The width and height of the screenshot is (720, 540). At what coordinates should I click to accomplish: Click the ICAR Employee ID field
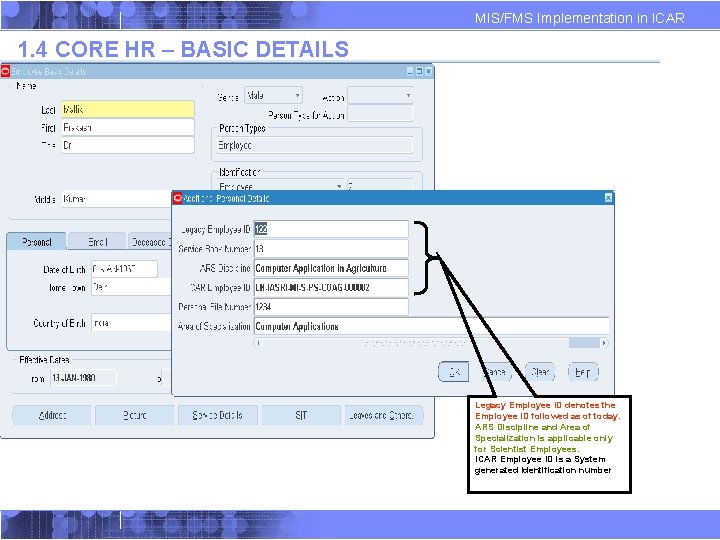(331, 287)
